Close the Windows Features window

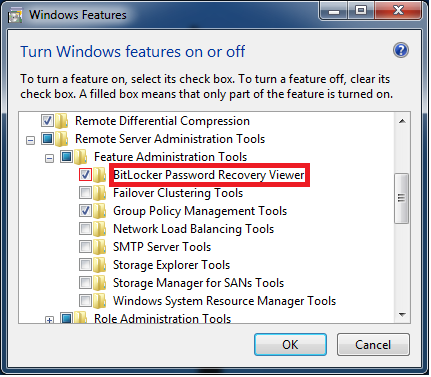[398, 11]
